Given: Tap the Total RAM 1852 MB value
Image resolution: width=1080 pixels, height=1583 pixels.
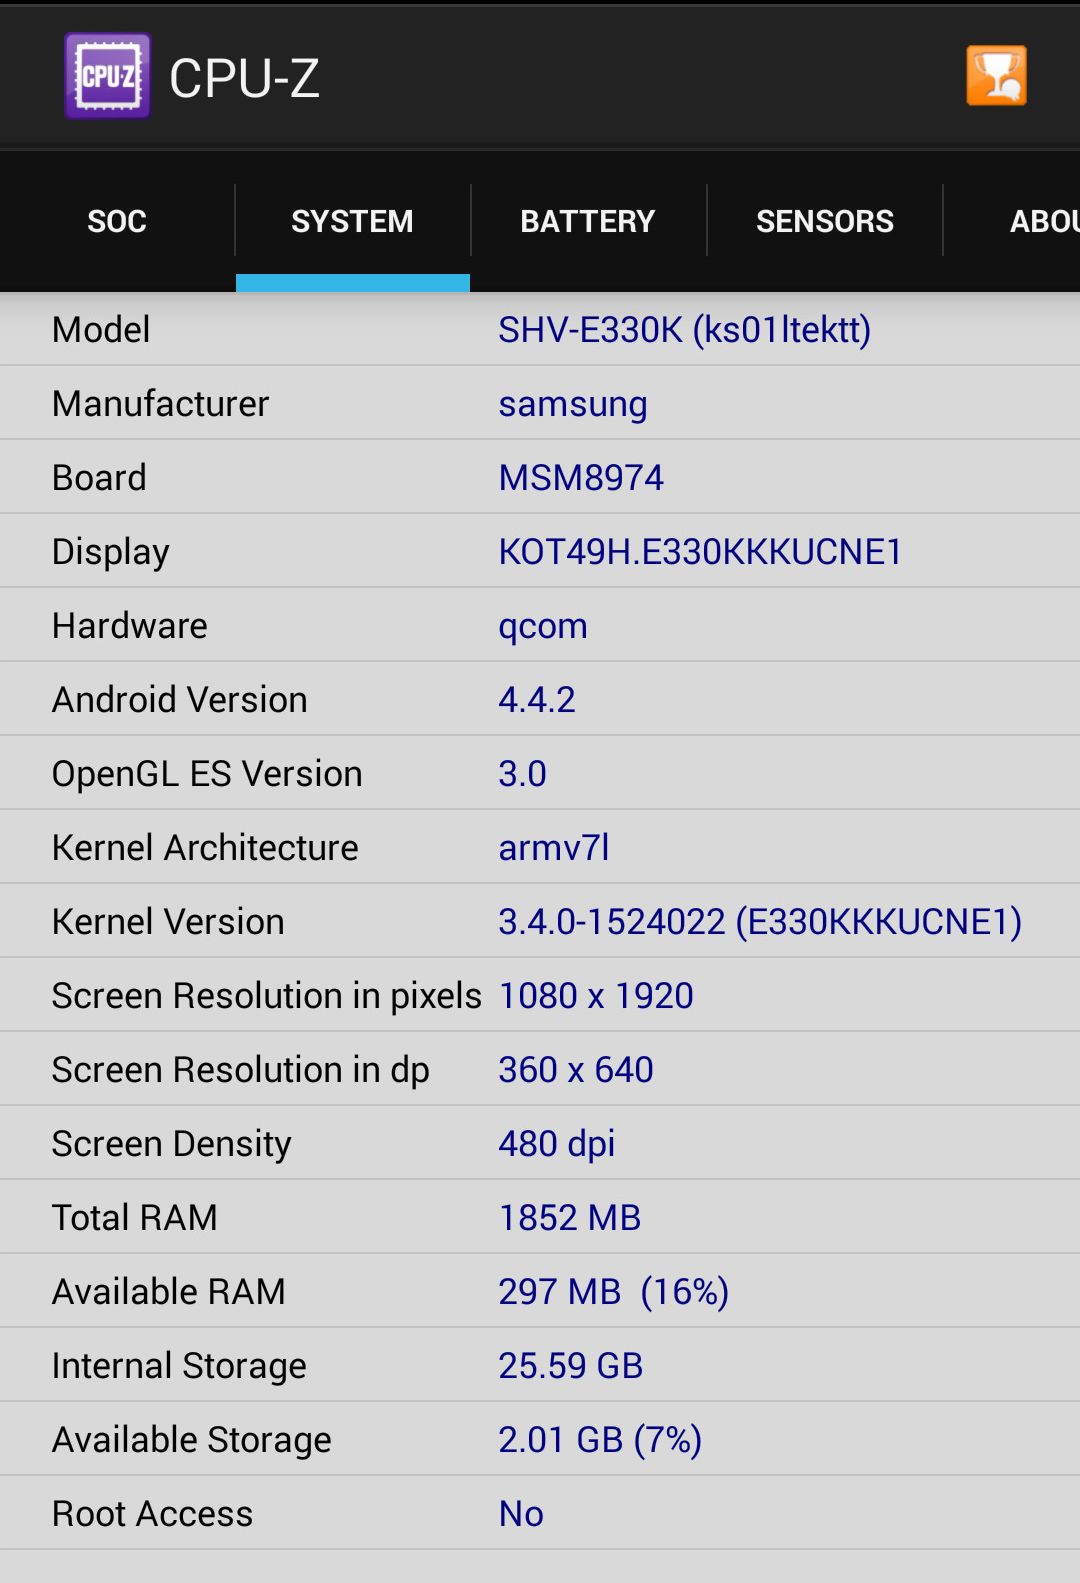Looking at the screenshot, I should [570, 1218].
